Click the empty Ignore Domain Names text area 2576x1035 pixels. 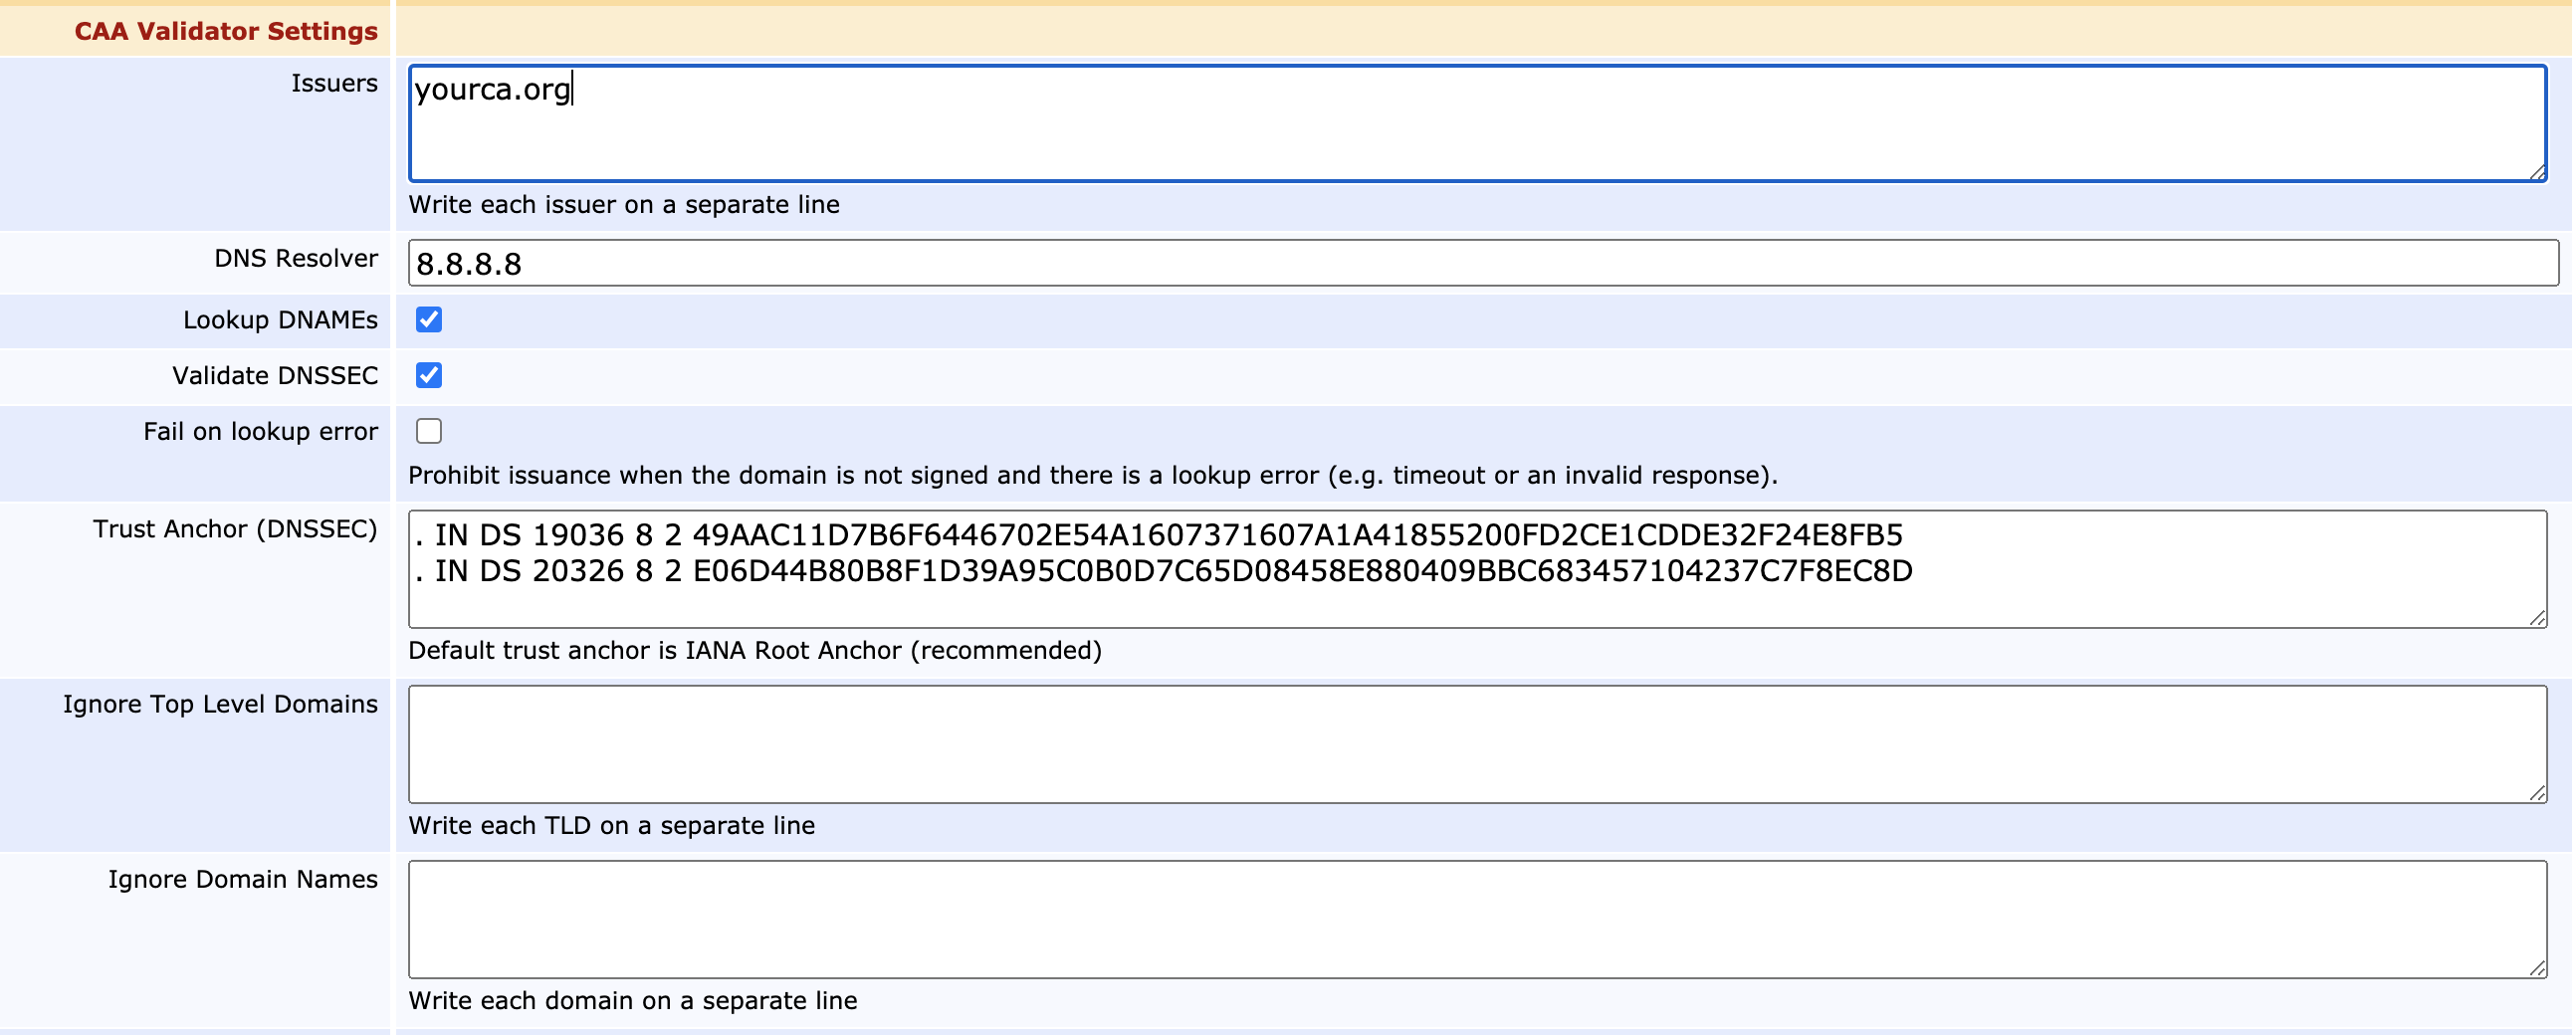(x=1476, y=919)
